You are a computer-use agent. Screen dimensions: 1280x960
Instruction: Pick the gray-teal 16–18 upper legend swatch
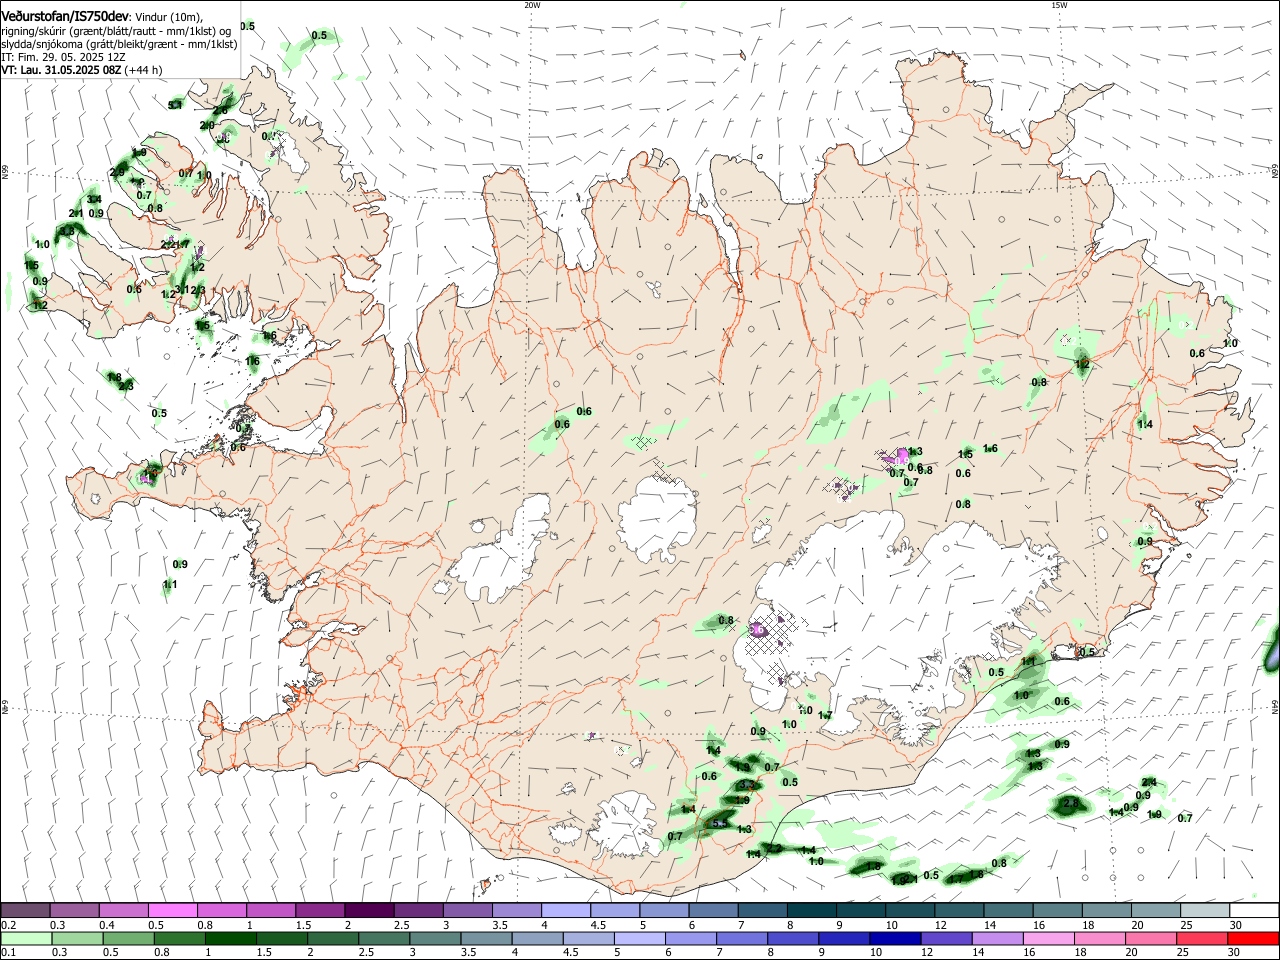click(1057, 910)
